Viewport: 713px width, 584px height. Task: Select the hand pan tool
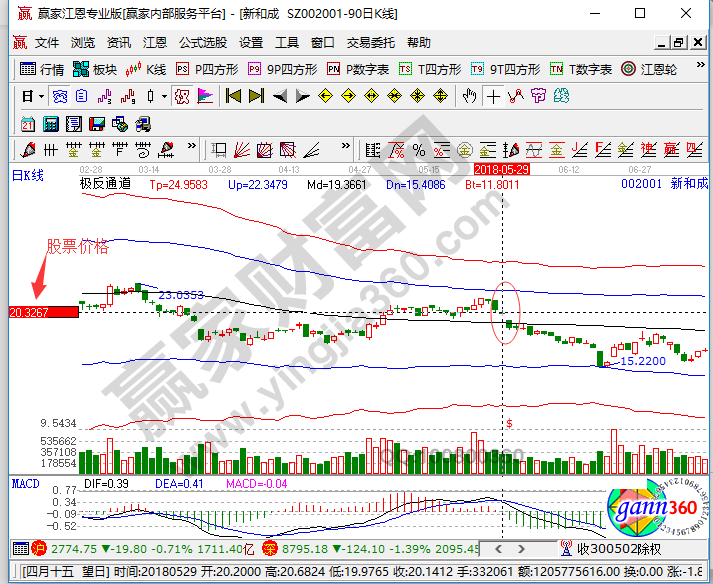pos(470,96)
